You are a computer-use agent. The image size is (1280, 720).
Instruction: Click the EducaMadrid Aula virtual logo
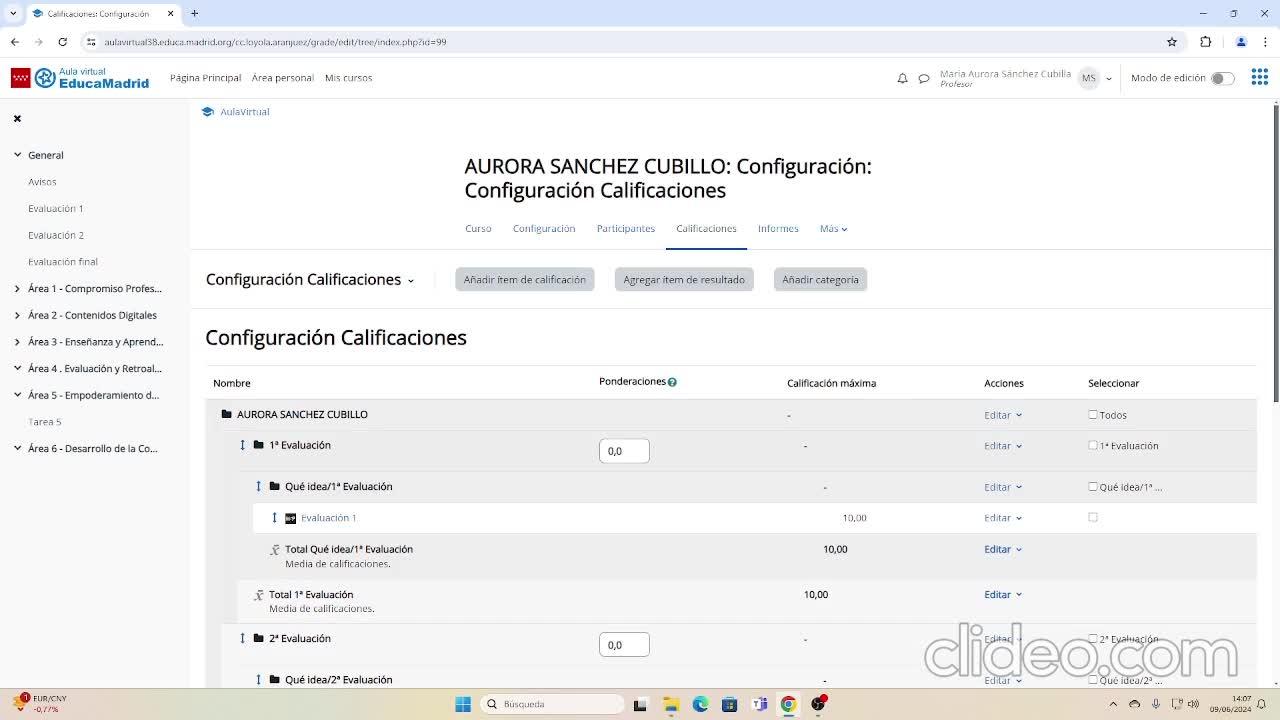(80, 78)
